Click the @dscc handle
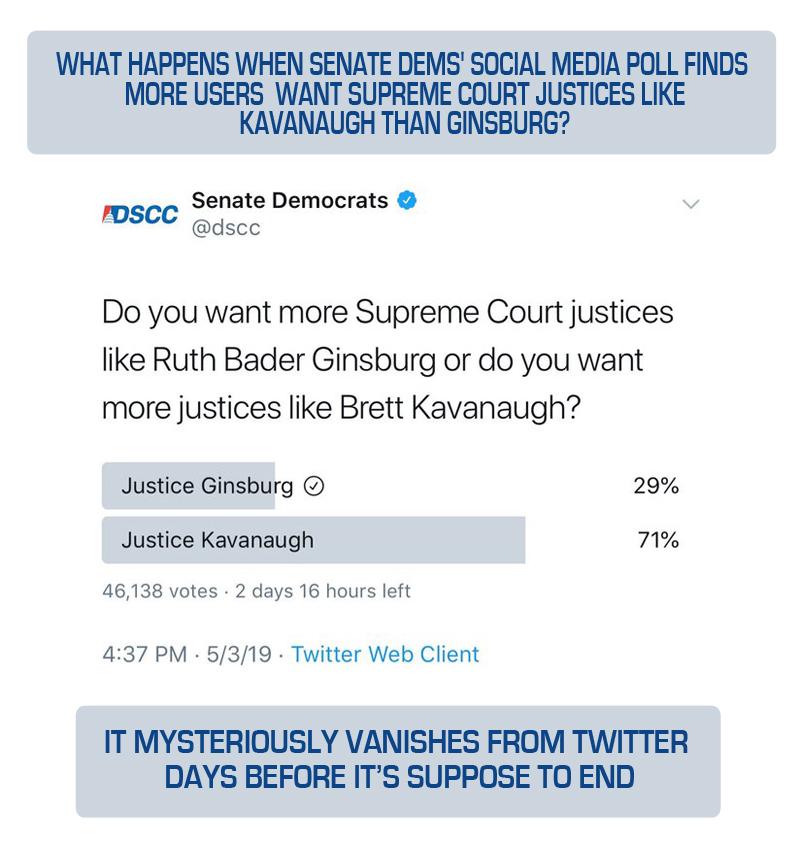Screen dimensions: 800x847 tap(226, 228)
